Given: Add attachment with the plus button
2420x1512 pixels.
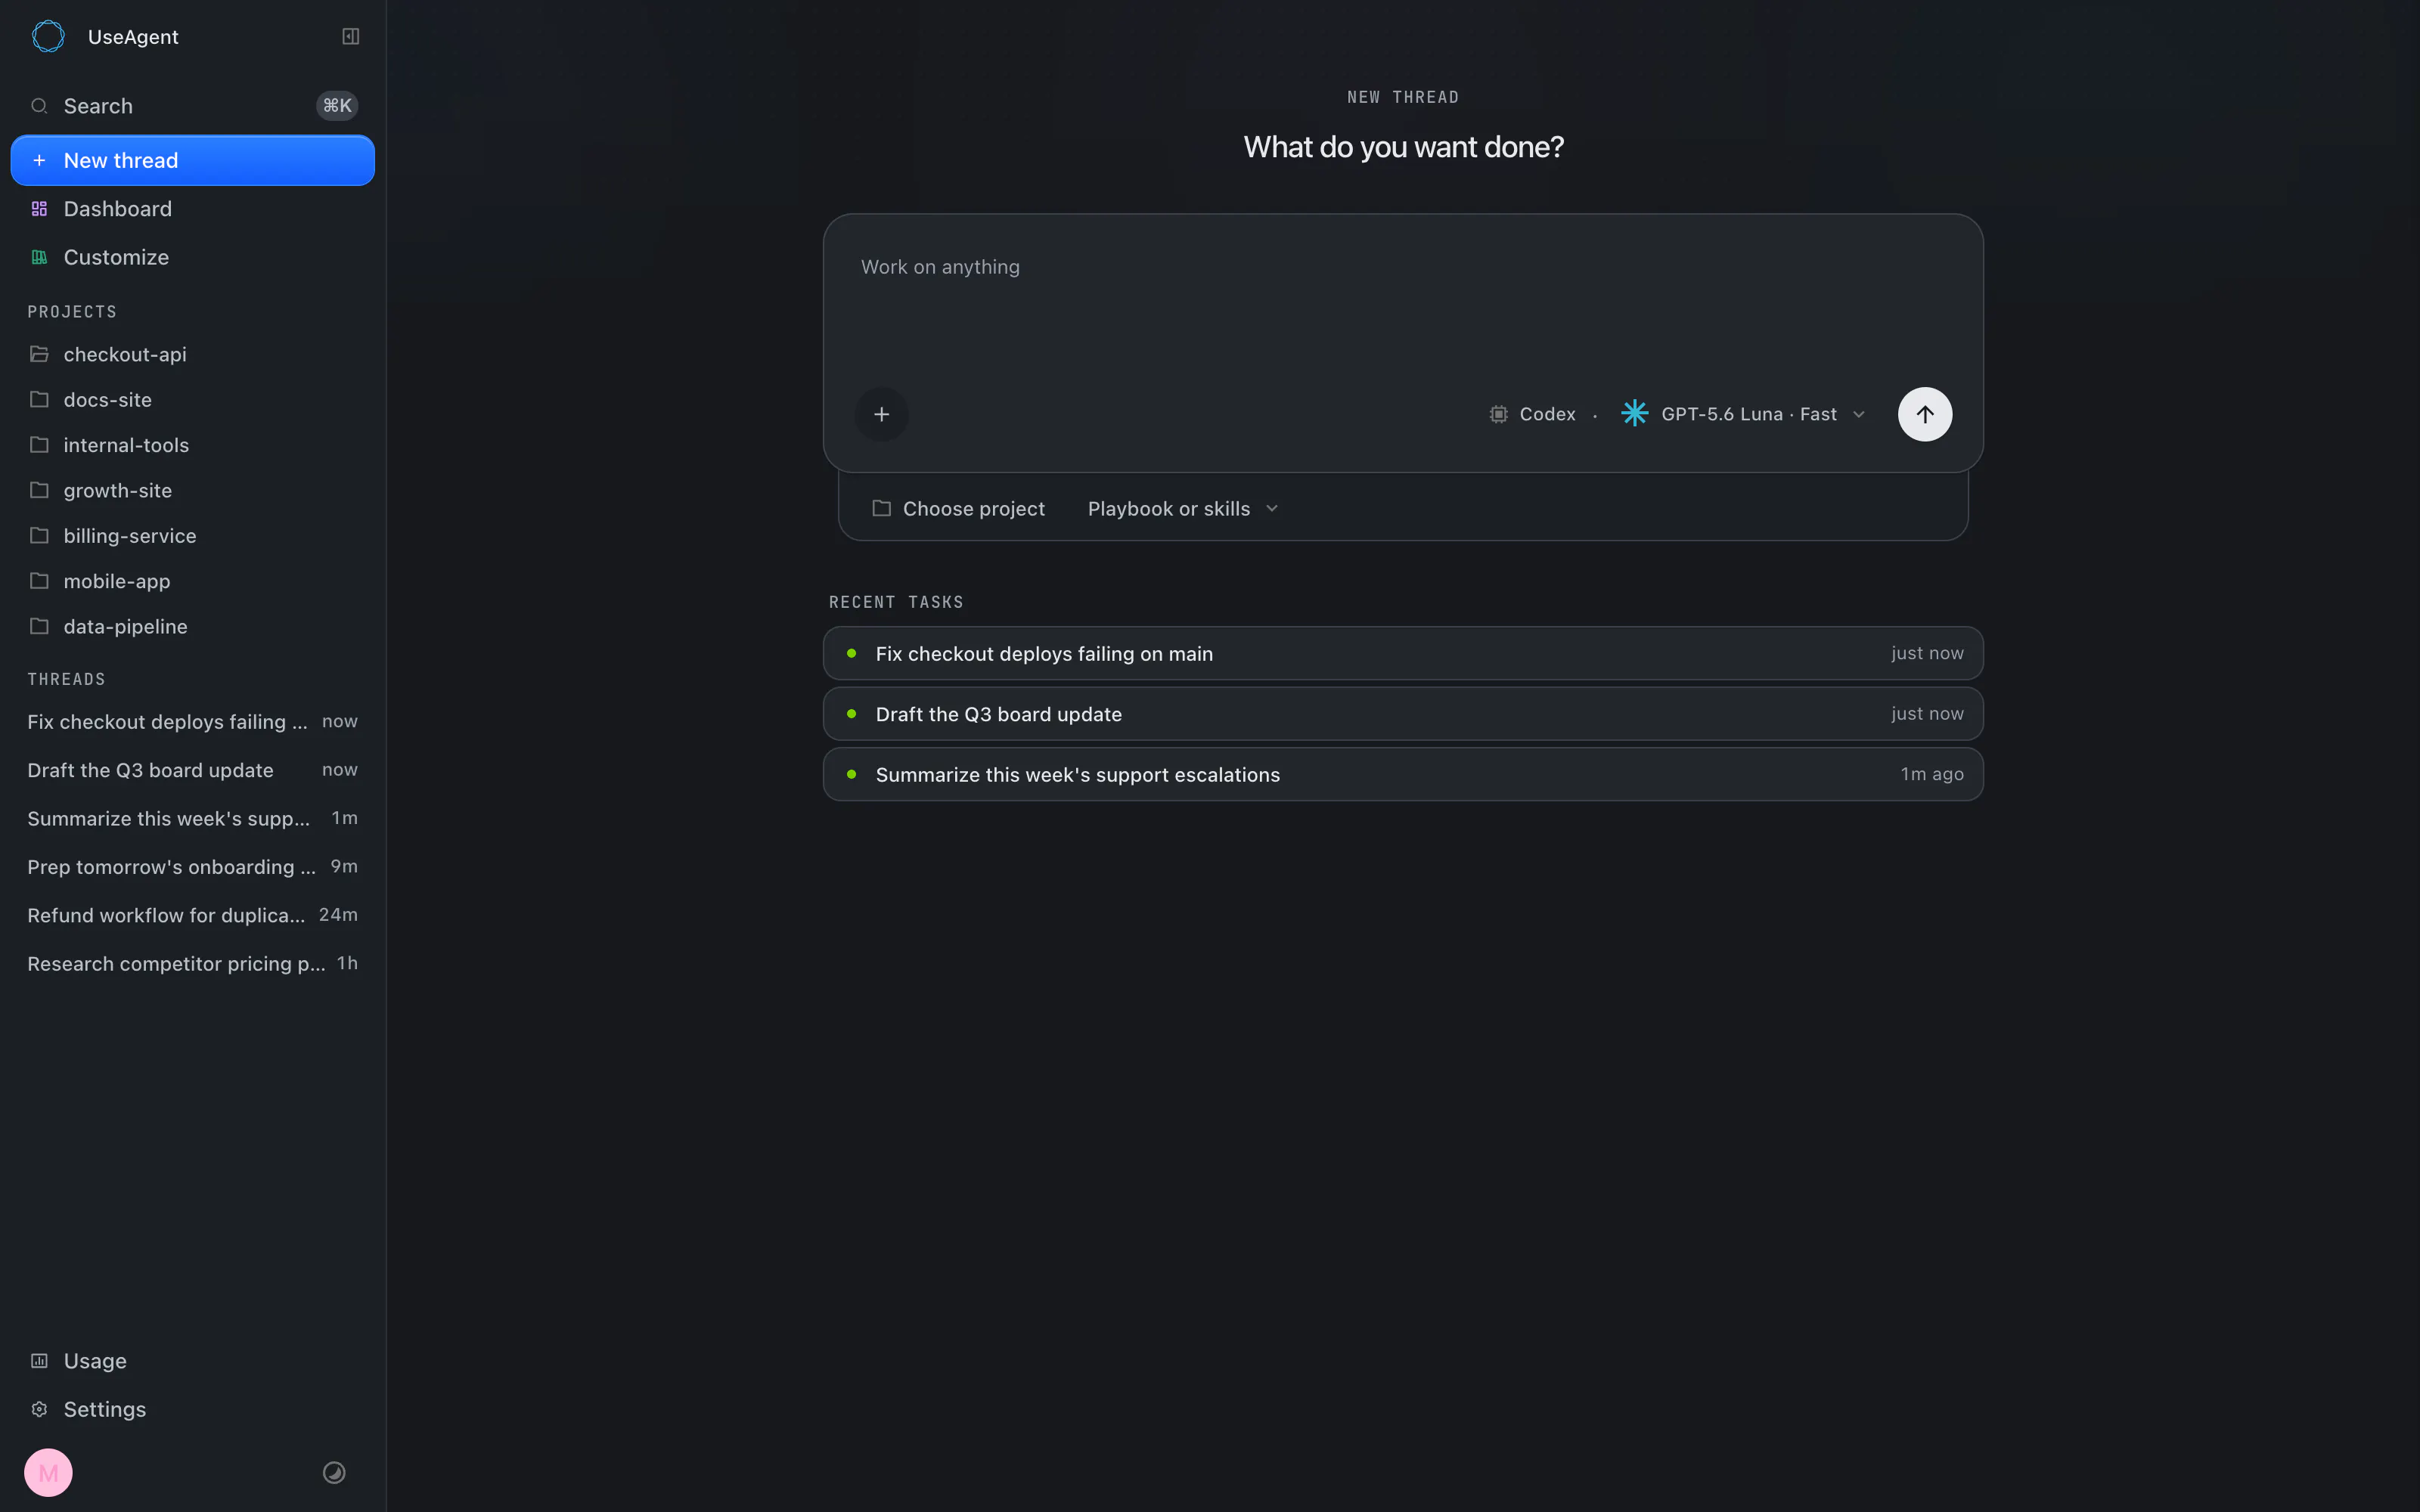Looking at the screenshot, I should [881, 414].
